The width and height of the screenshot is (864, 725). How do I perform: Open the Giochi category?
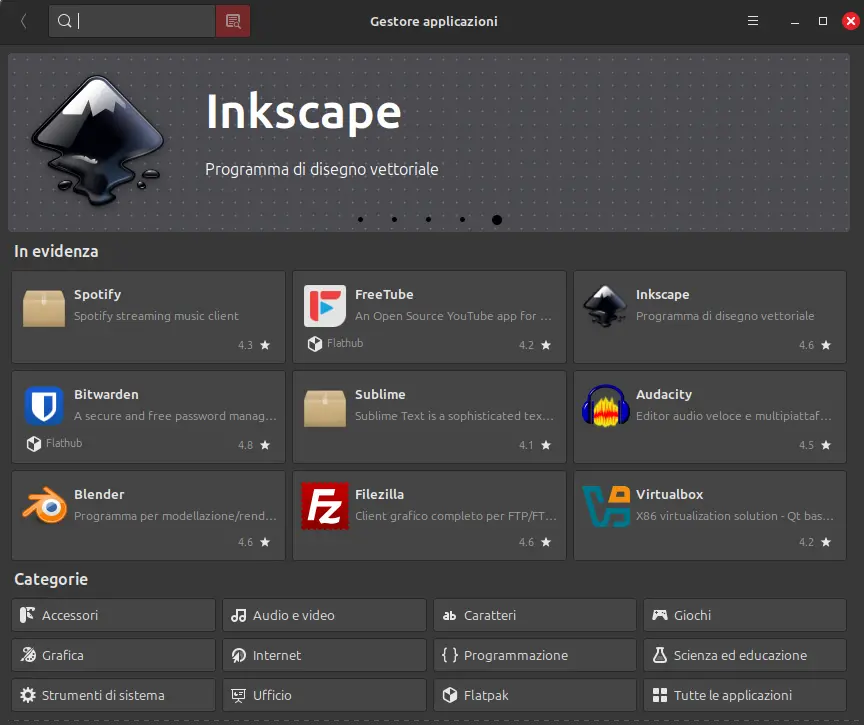pyautogui.click(x=744, y=615)
